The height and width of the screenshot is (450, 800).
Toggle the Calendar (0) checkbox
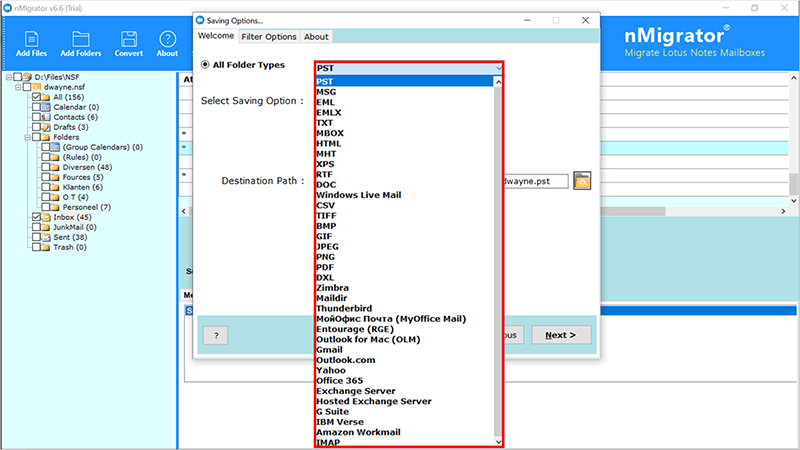(37, 107)
